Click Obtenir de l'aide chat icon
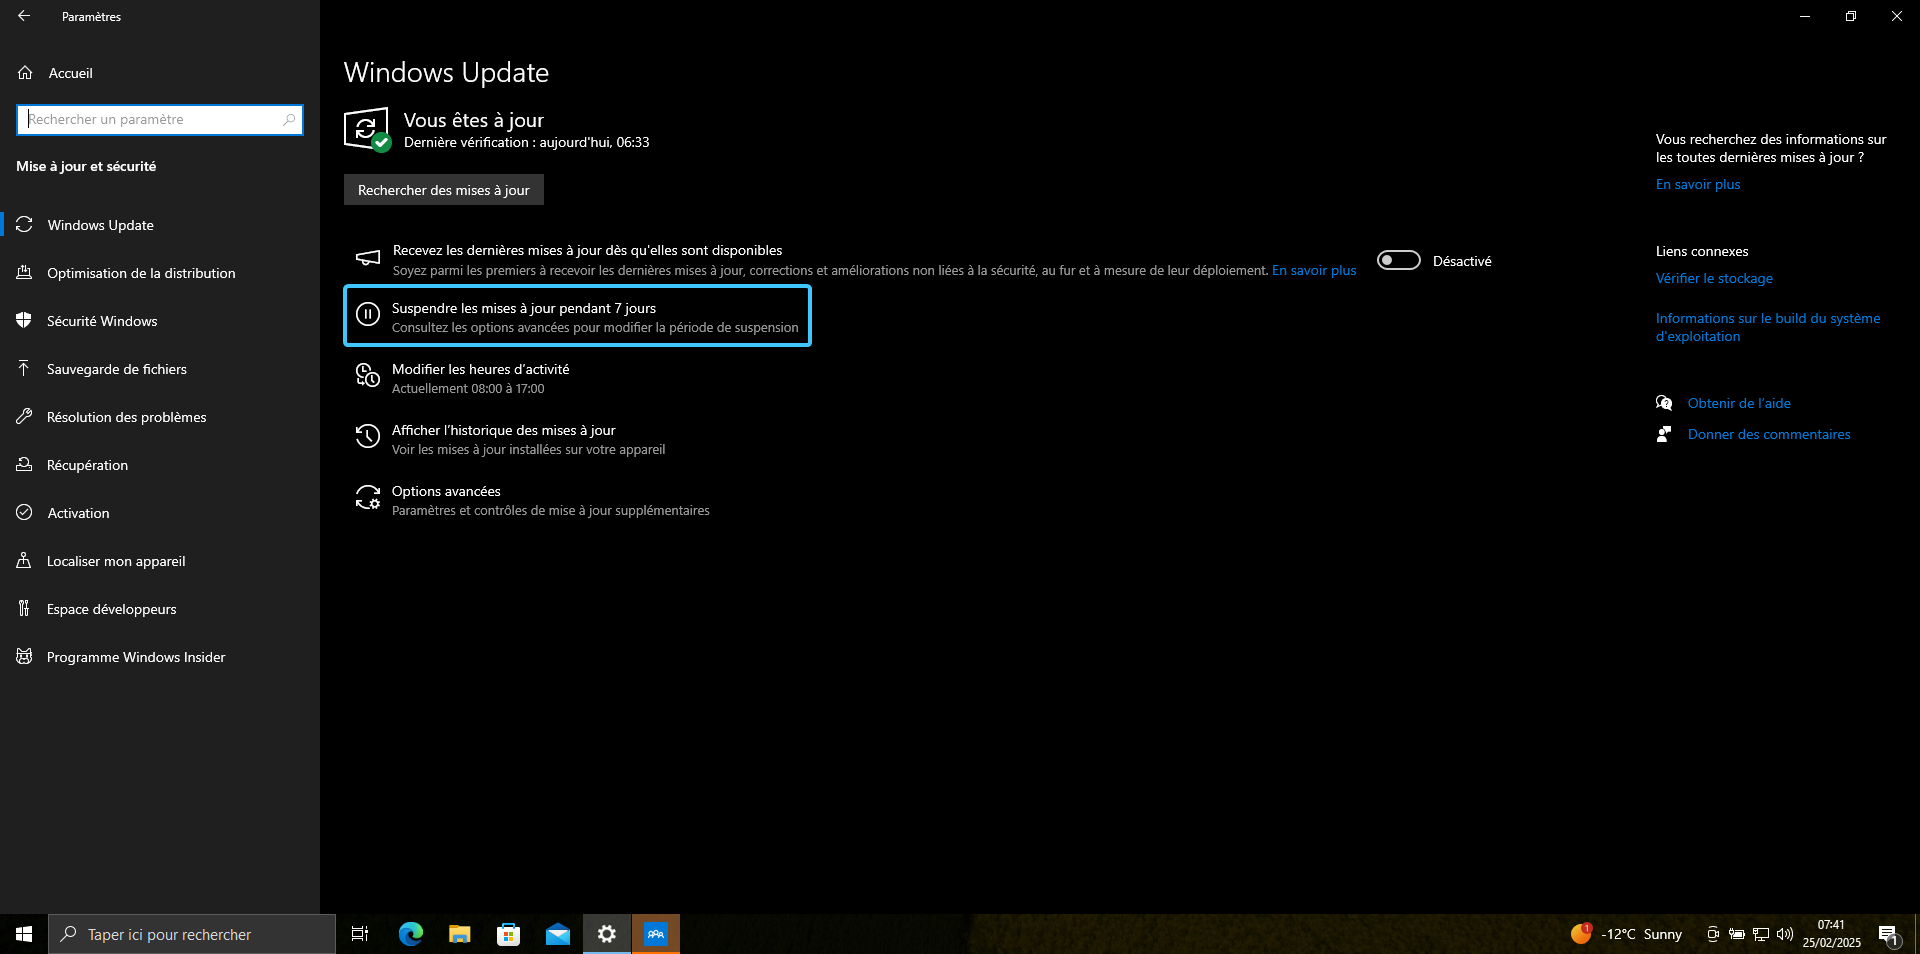Image resolution: width=1920 pixels, height=954 pixels. (x=1664, y=403)
